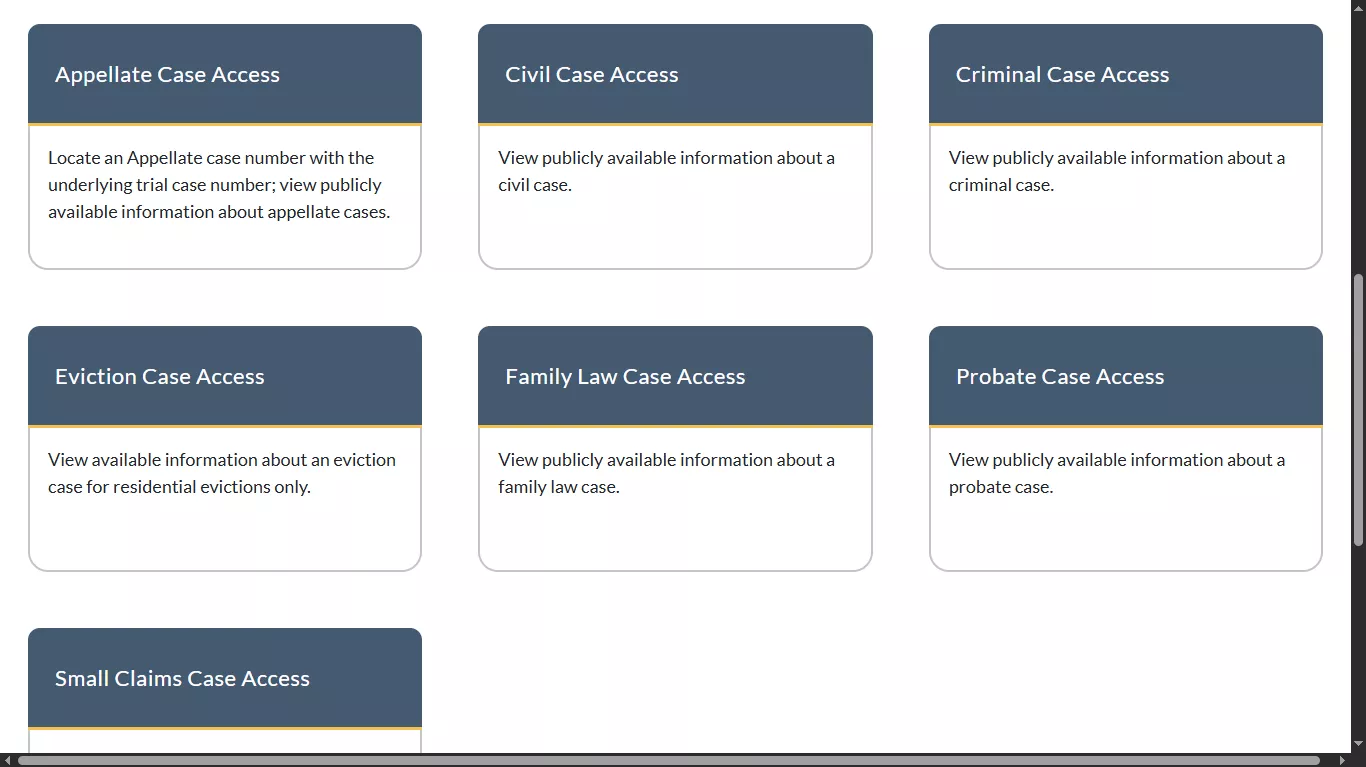Select the Family Law Case Access title heading
Image resolution: width=1366 pixels, height=767 pixels.
625,376
